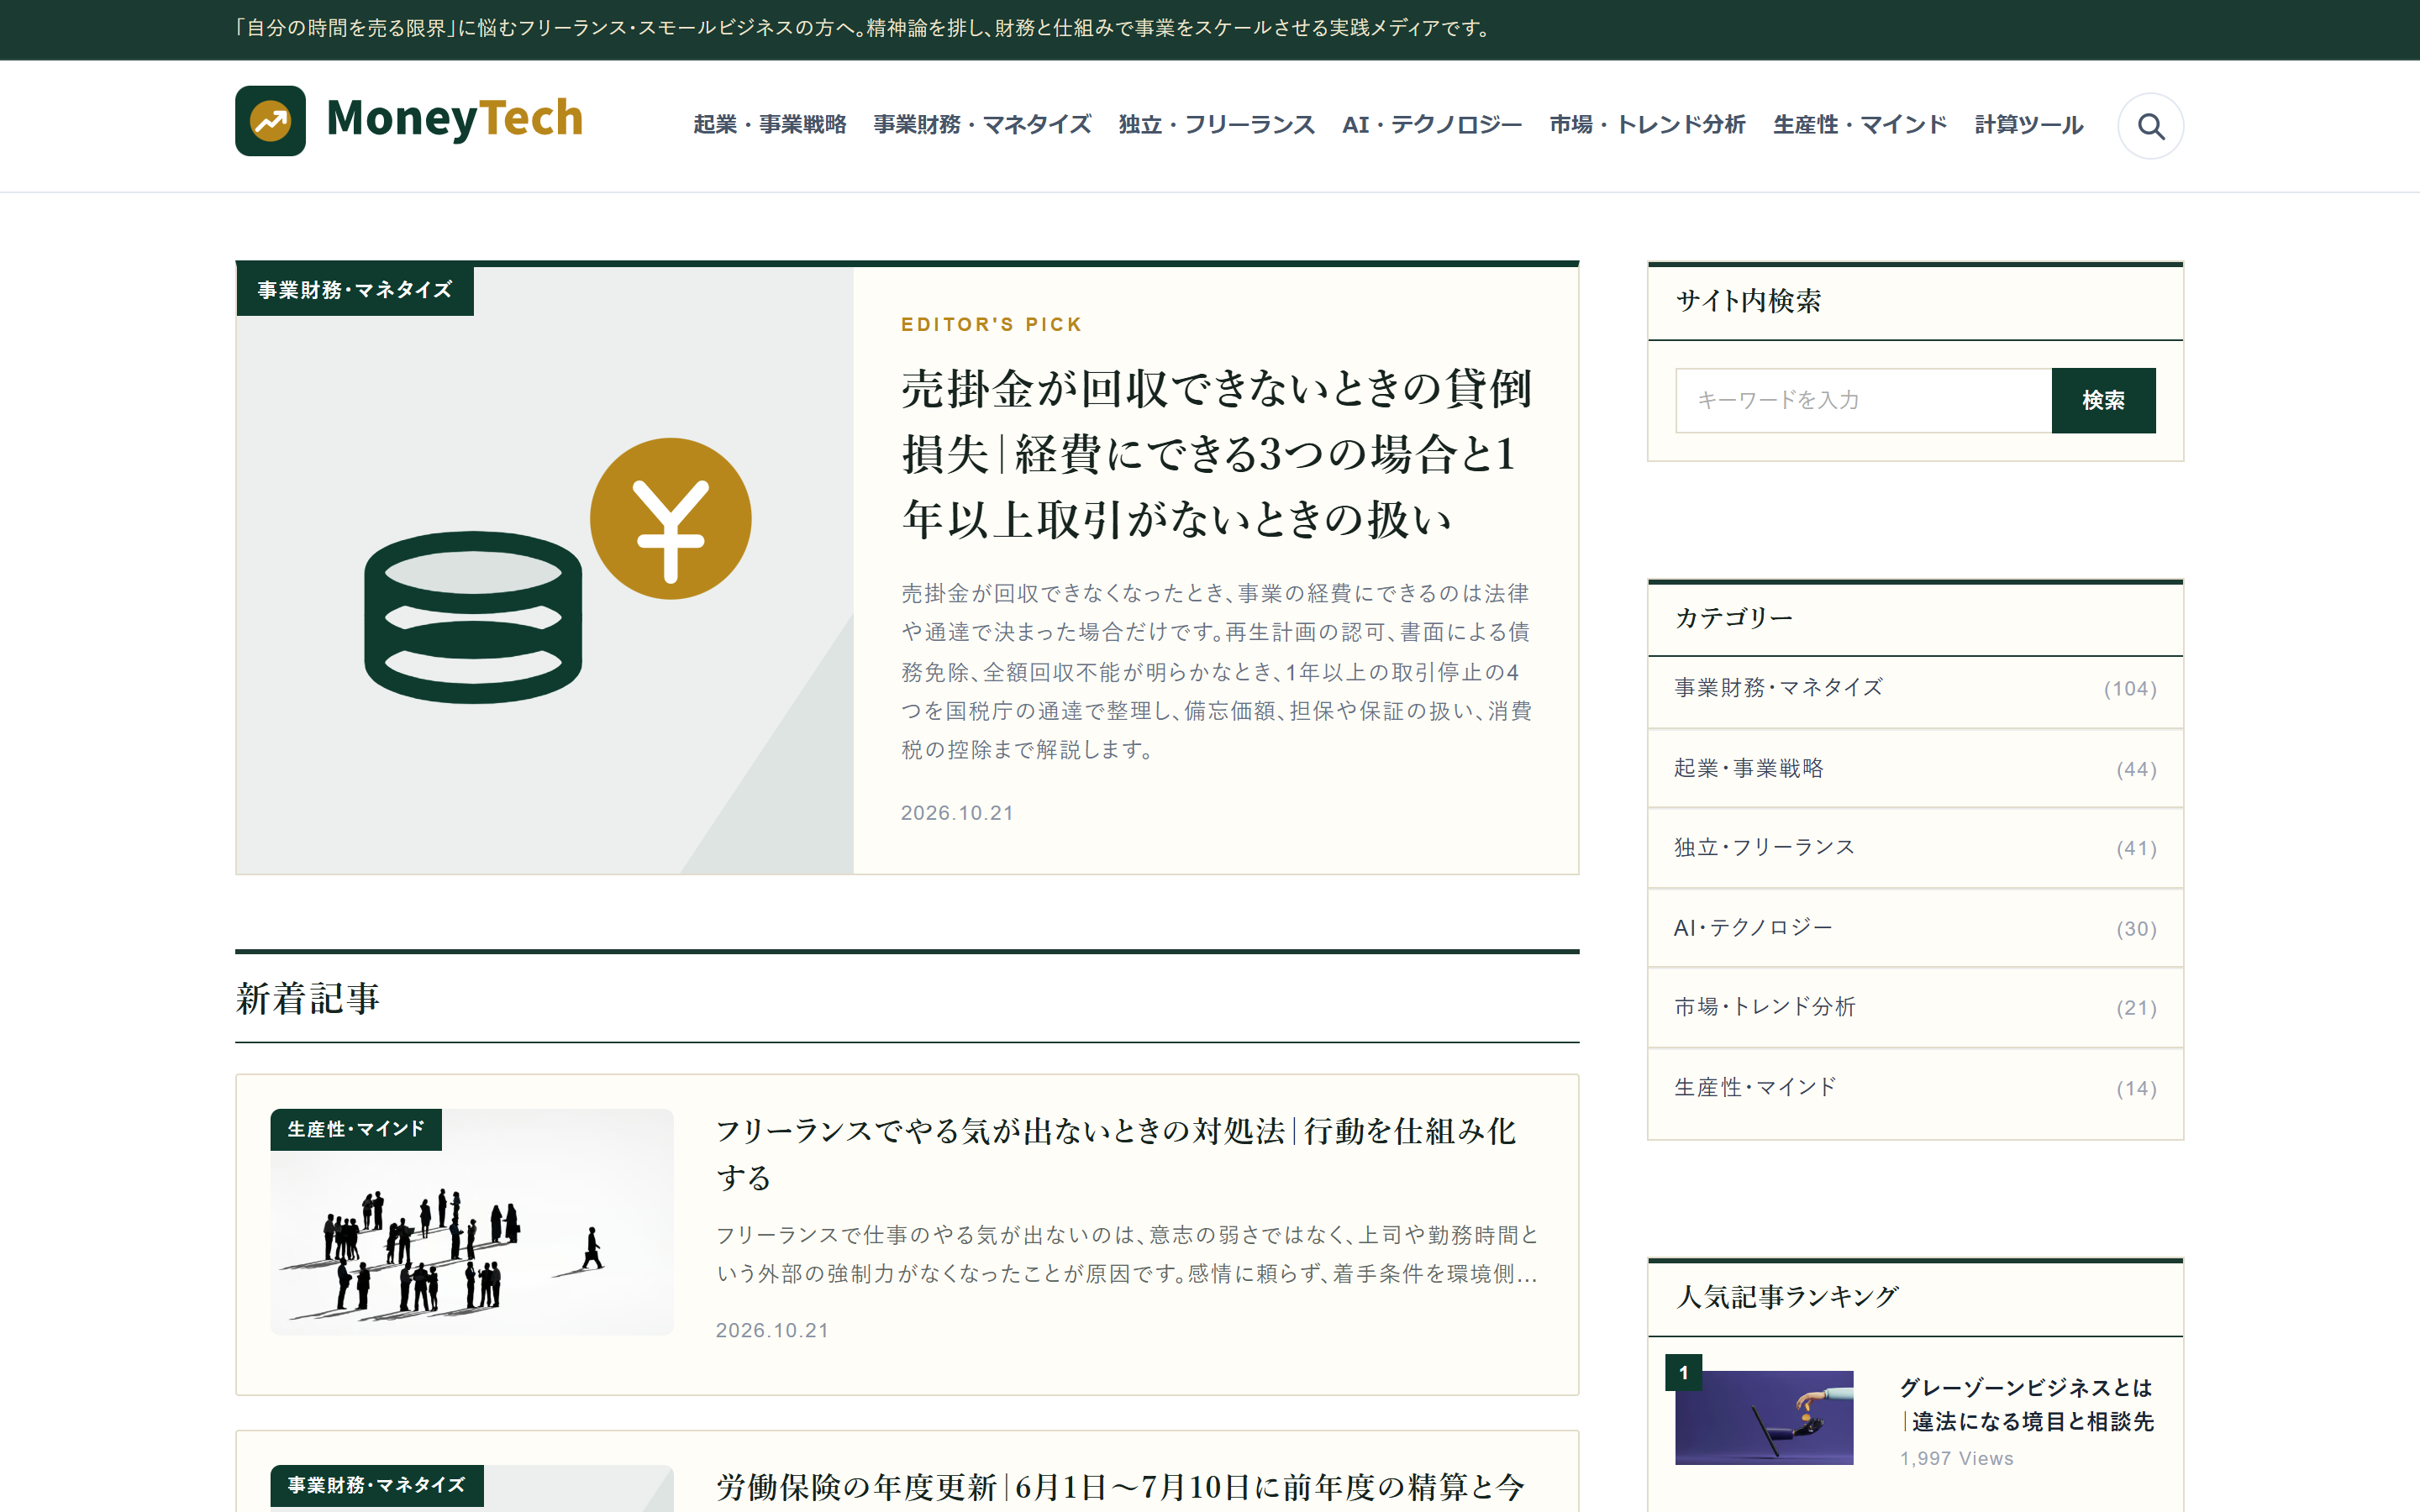Click the MoneyTech logo icon
2420x1512 pixels.
(x=270, y=121)
